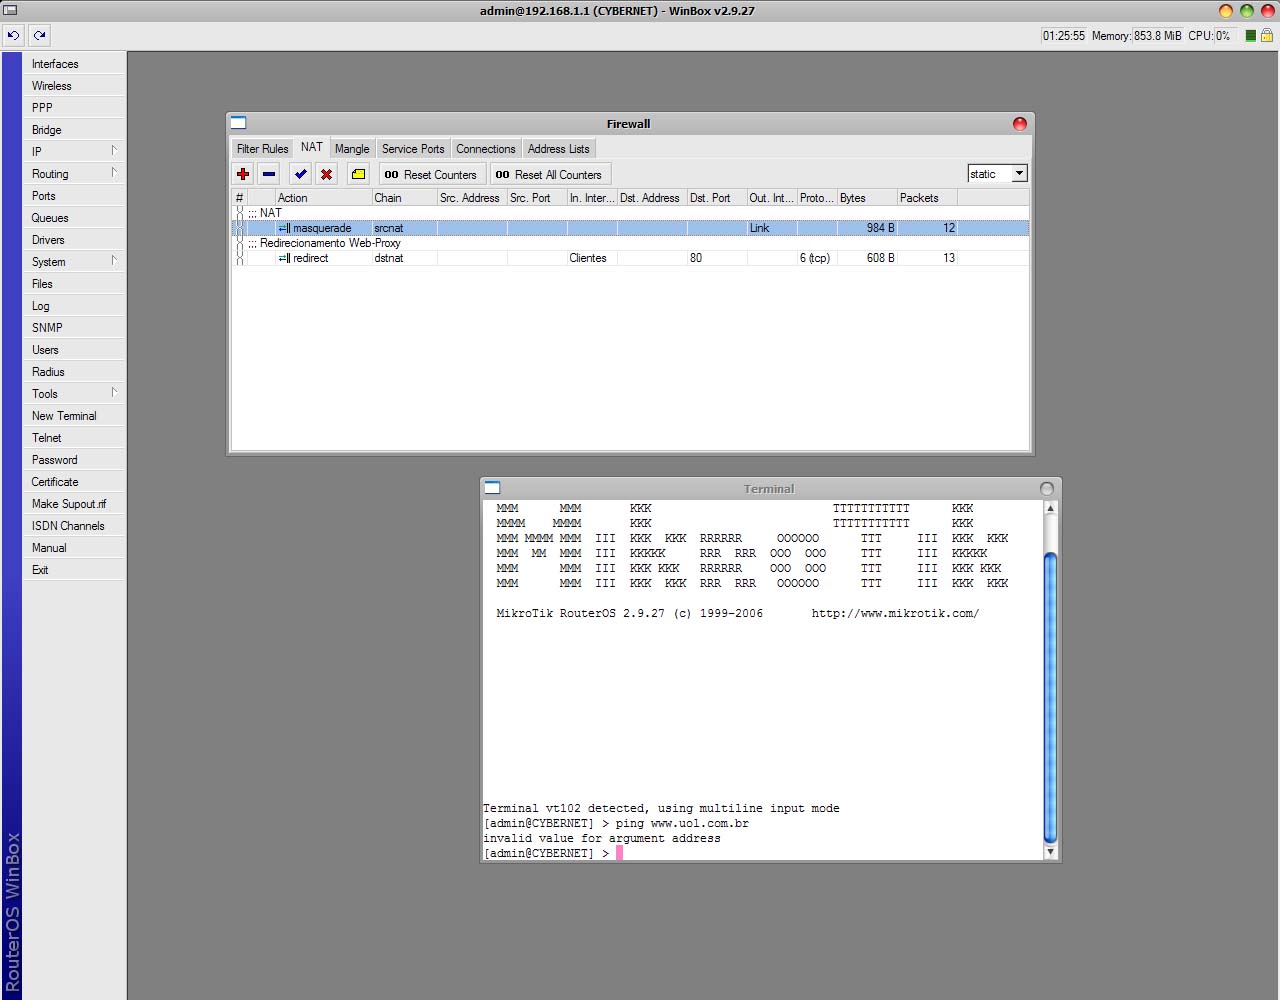
Task: Launch New Terminal from the sidebar
Action: coord(75,416)
